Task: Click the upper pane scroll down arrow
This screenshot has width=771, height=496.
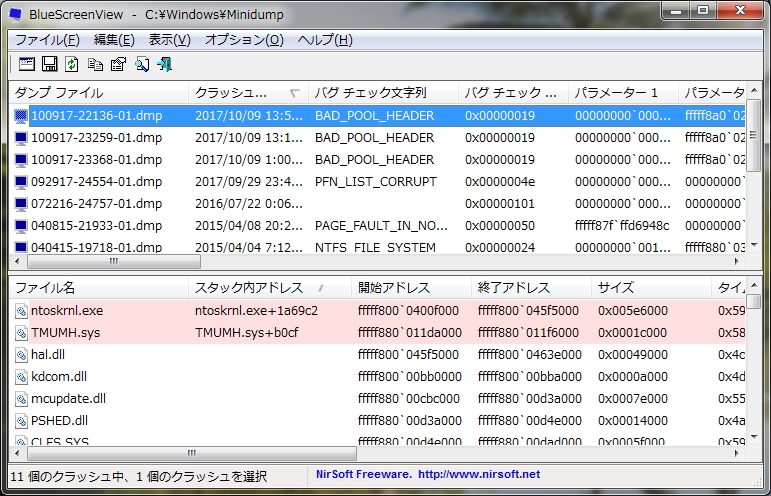Action: 754,245
